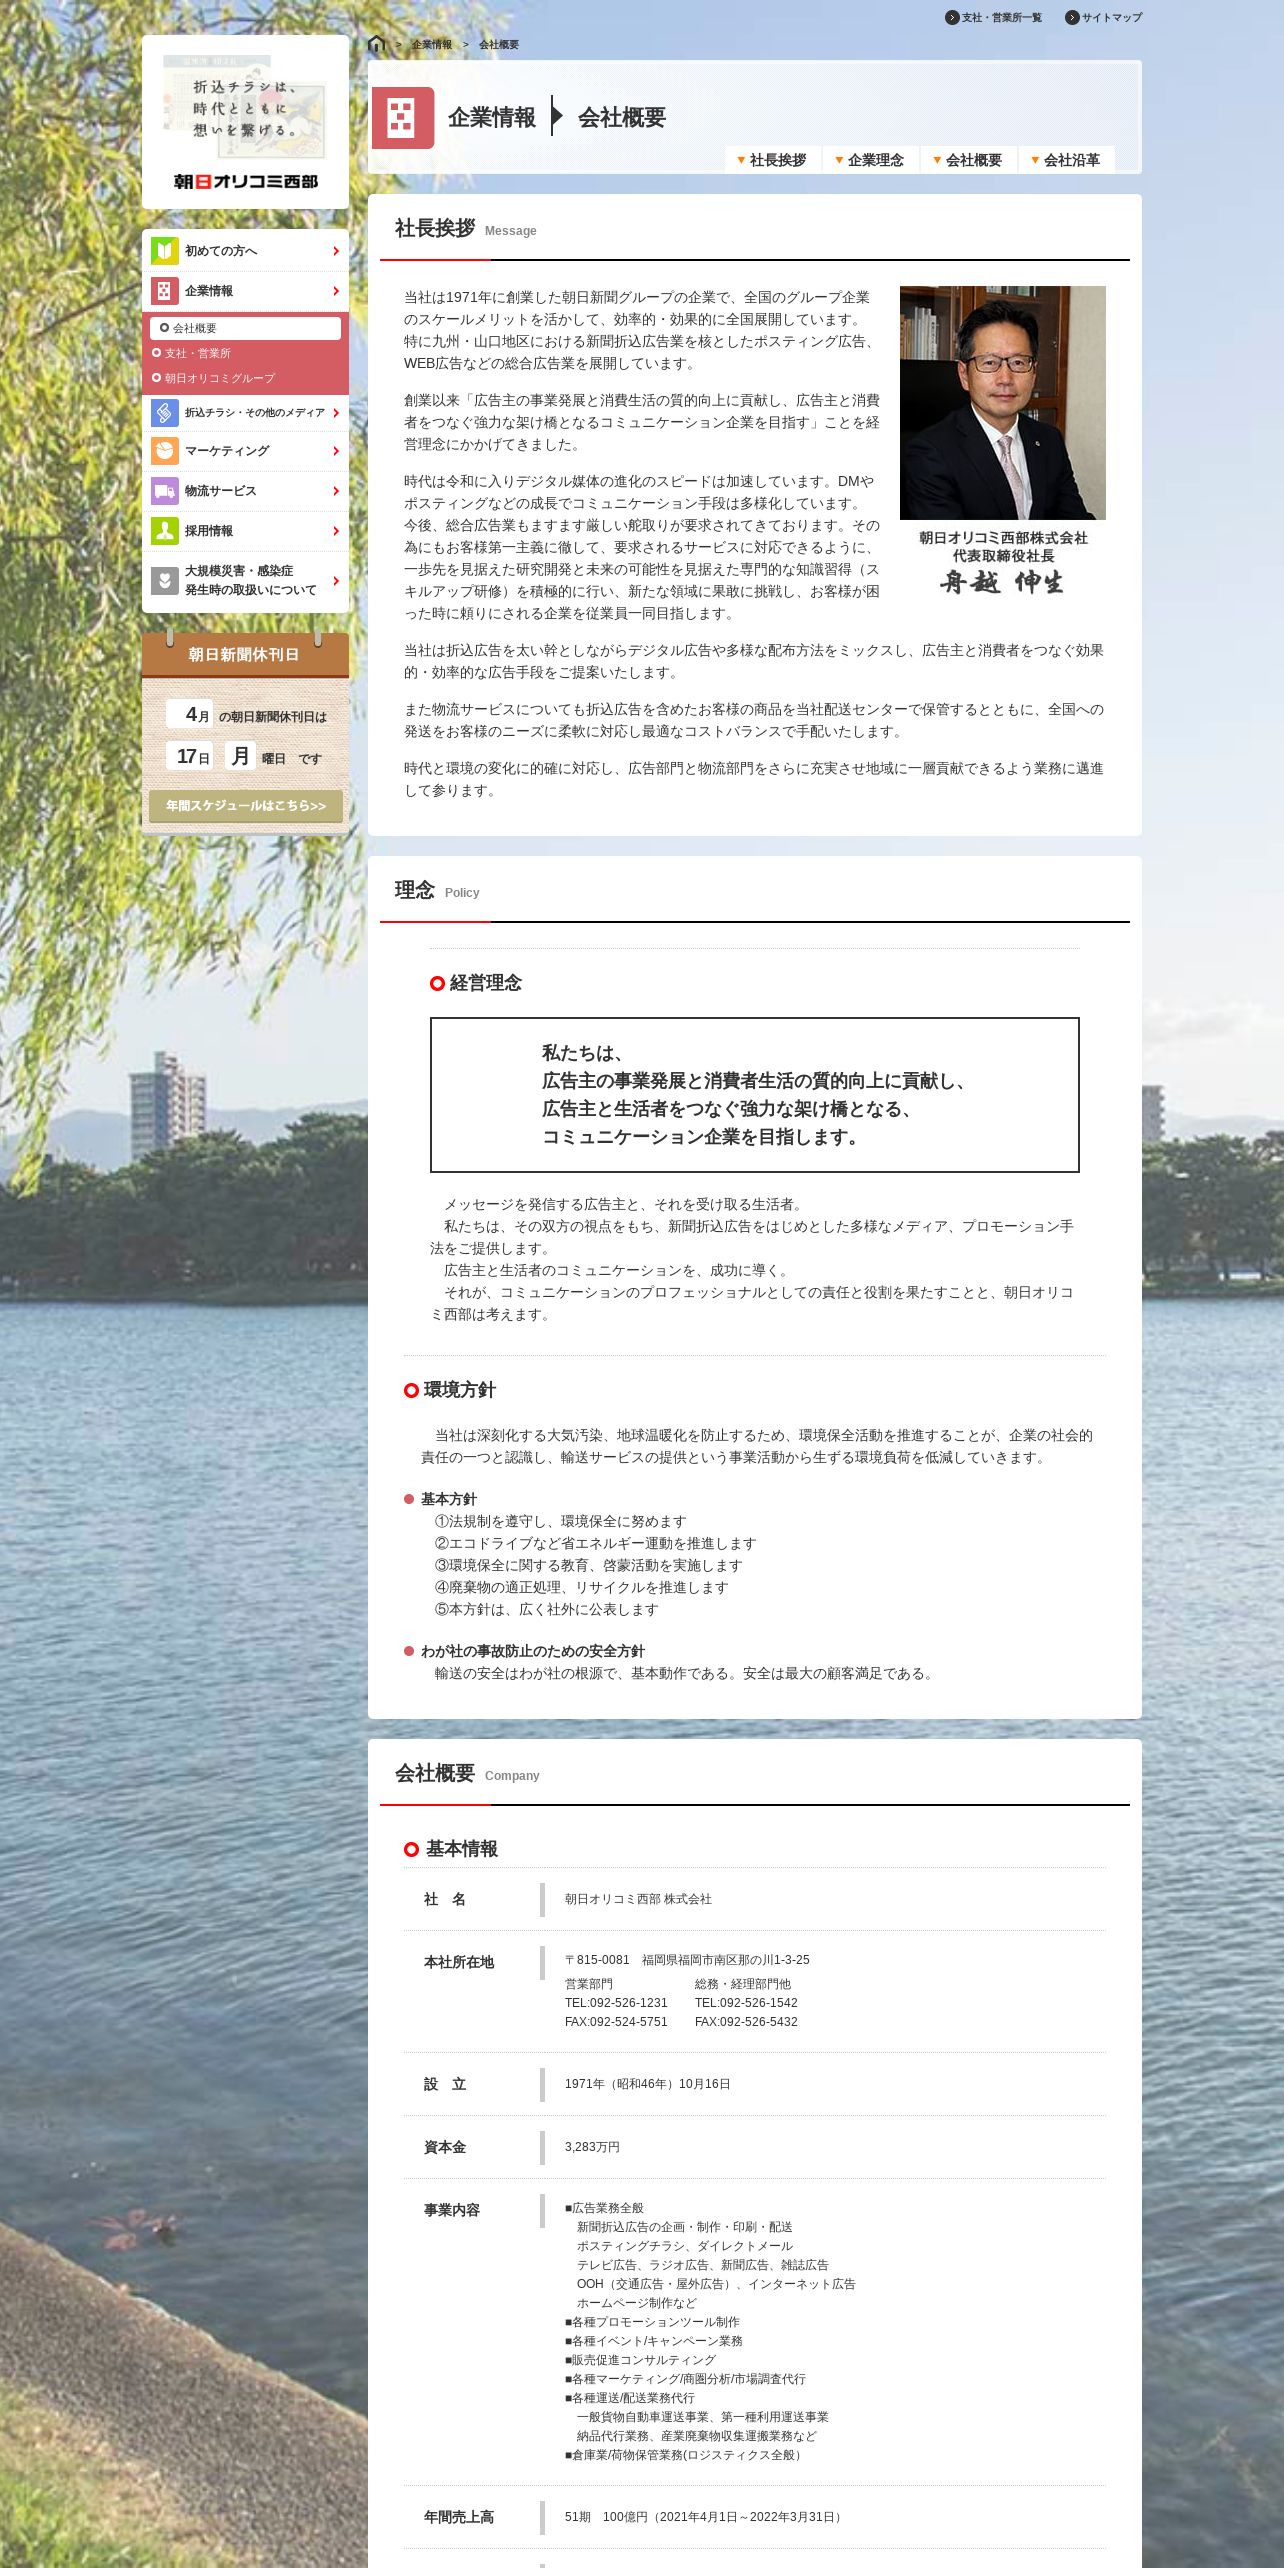
Task: Jump to 社長挨拶 anchor tab
Action: 772,160
